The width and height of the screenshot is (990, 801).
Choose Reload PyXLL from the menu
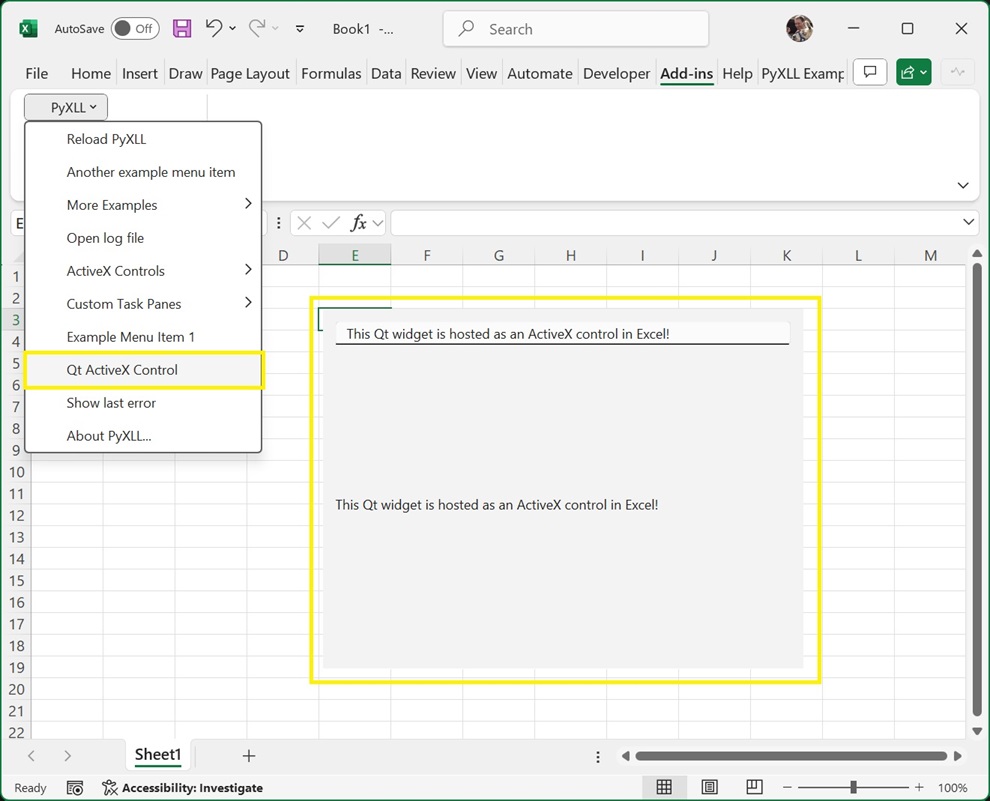(143, 139)
